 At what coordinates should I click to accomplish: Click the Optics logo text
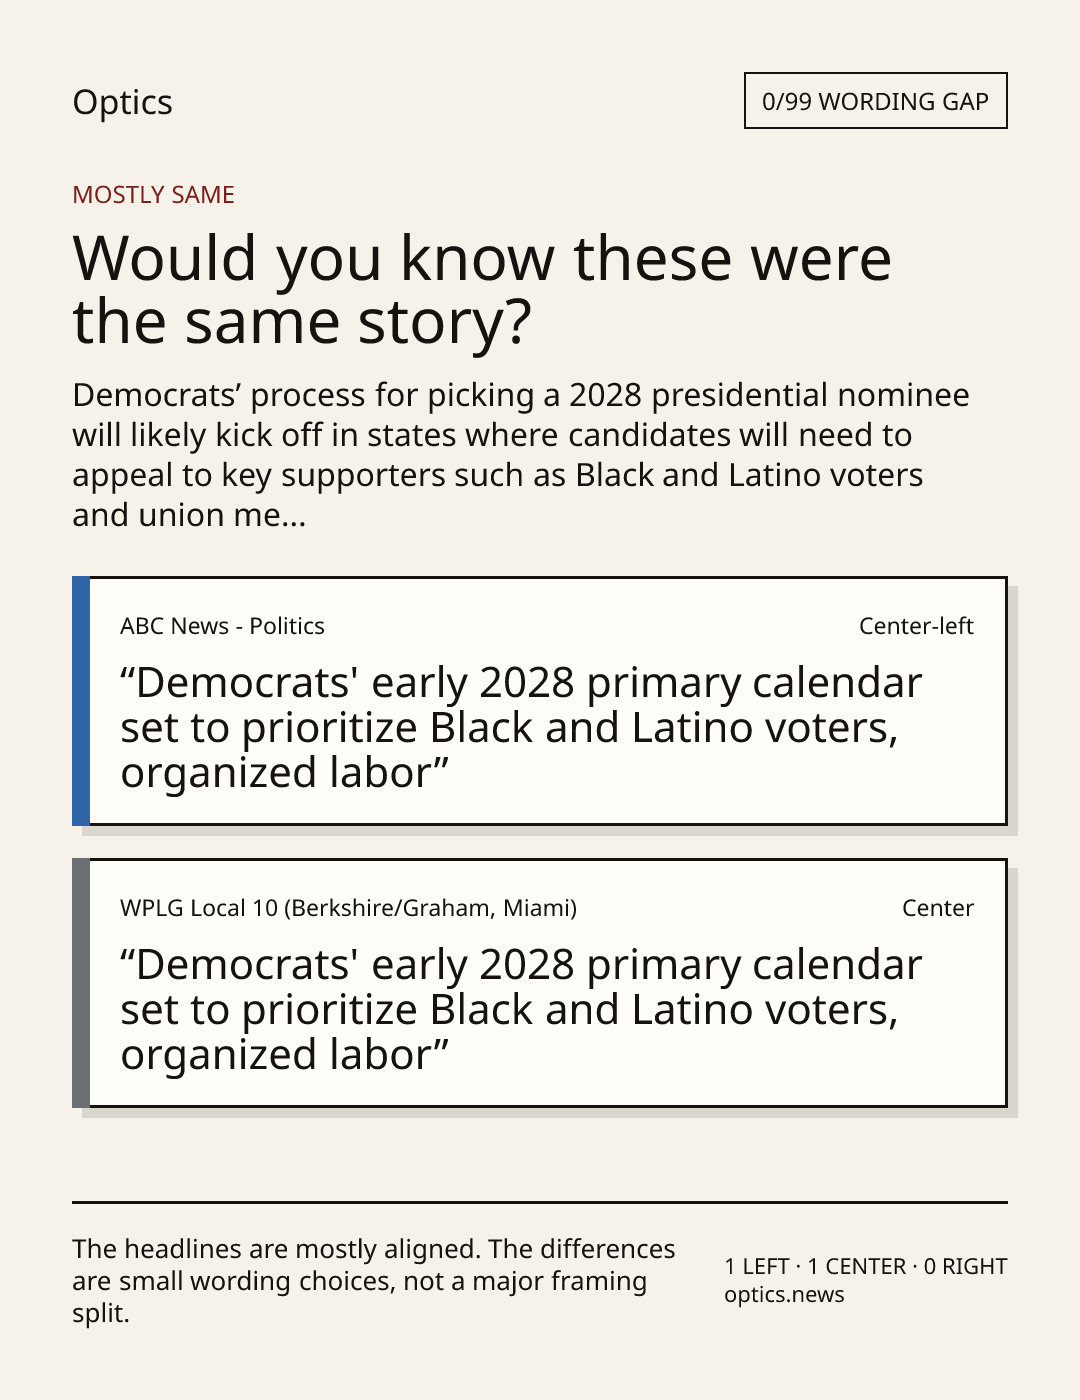pos(122,103)
